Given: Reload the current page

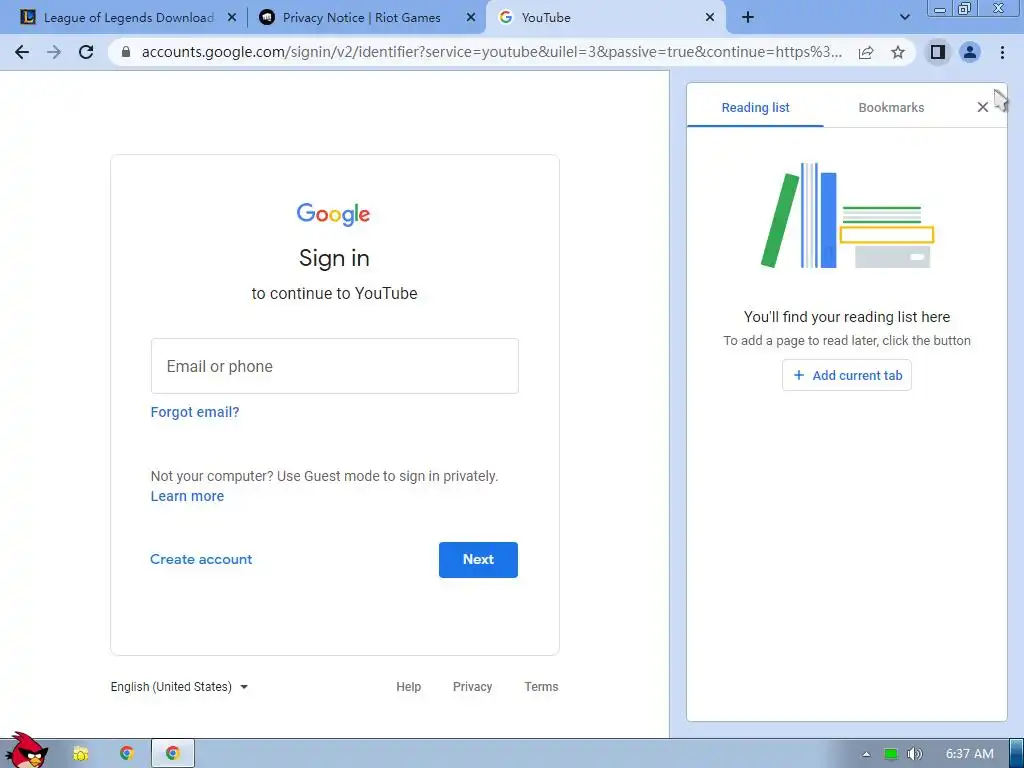Looking at the screenshot, I should tap(86, 52).
